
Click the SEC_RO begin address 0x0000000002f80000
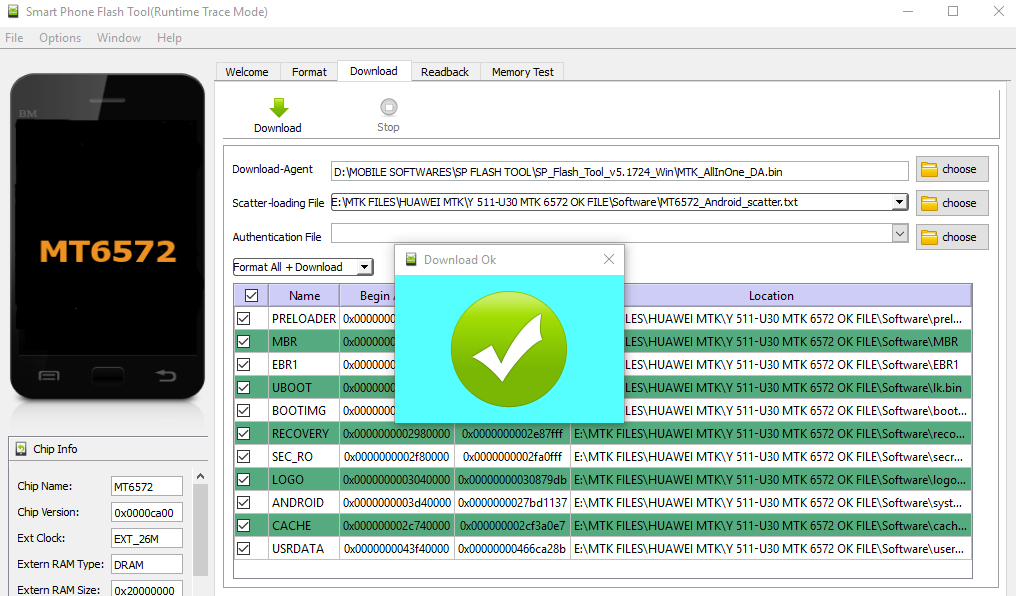(x=397, y=457)
